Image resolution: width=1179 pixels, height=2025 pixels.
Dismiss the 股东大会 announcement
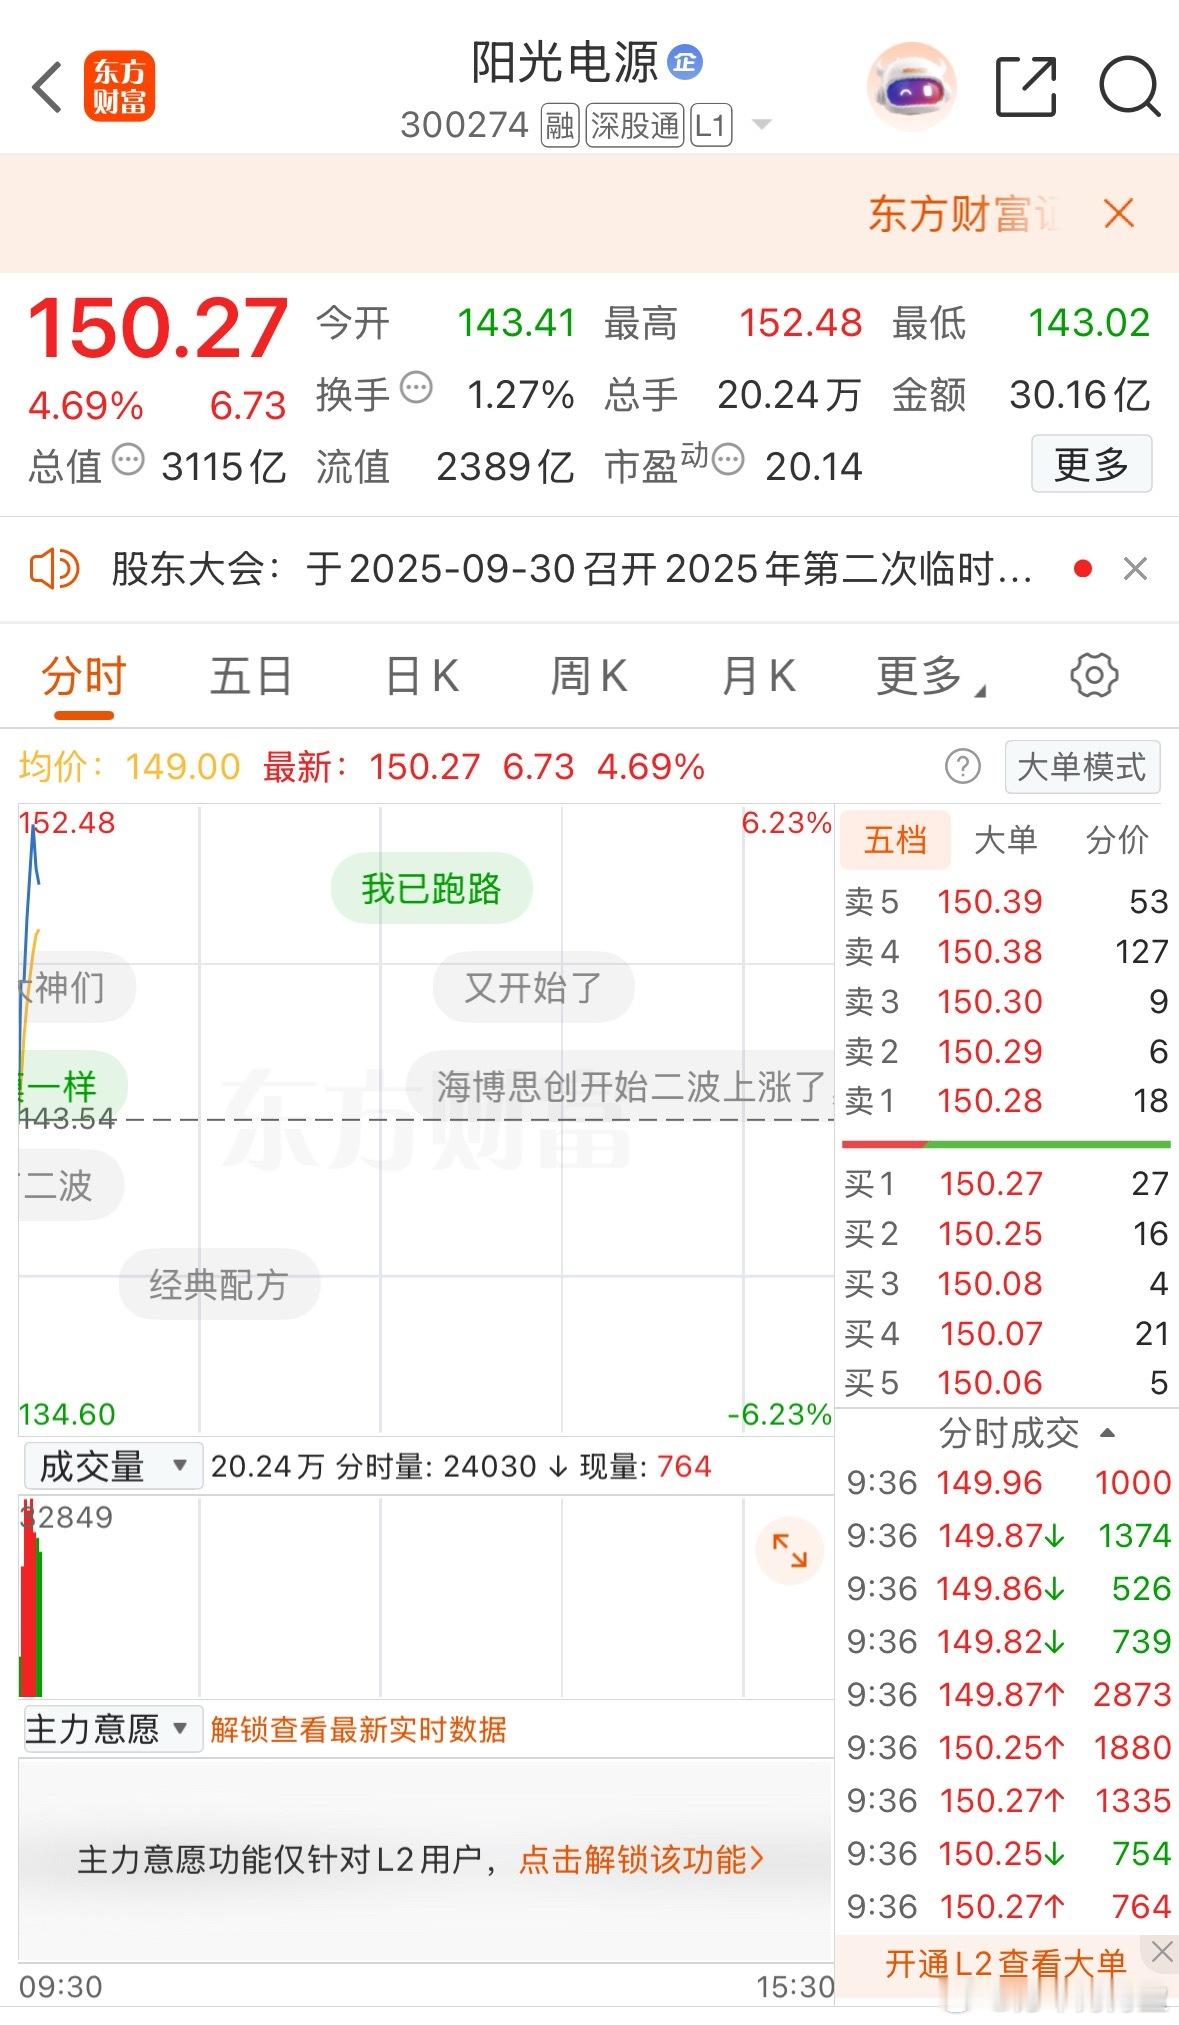point(1135,569)
